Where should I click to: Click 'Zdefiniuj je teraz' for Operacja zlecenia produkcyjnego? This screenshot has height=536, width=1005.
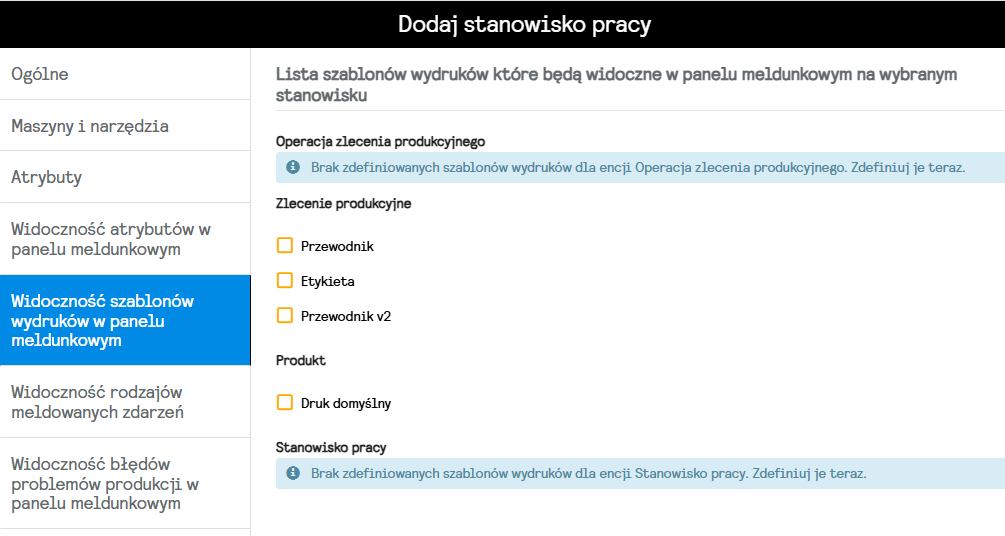coord(907,167)
